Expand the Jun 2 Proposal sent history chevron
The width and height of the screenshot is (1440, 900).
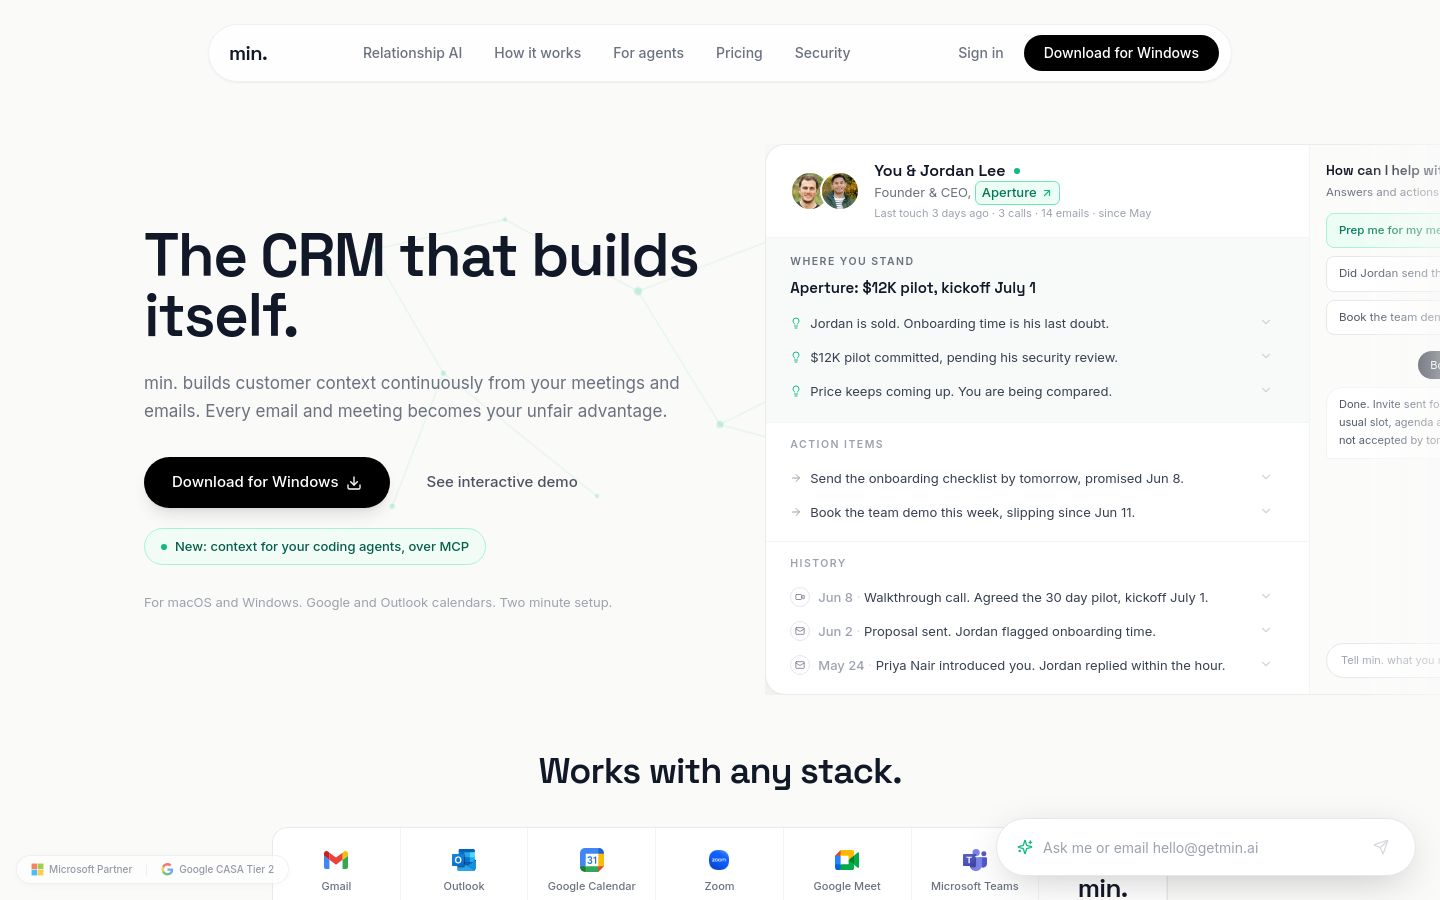pos(1266,630)
